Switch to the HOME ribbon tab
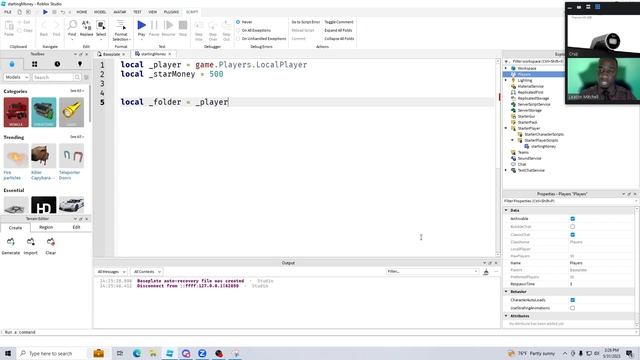 [82, 12]
